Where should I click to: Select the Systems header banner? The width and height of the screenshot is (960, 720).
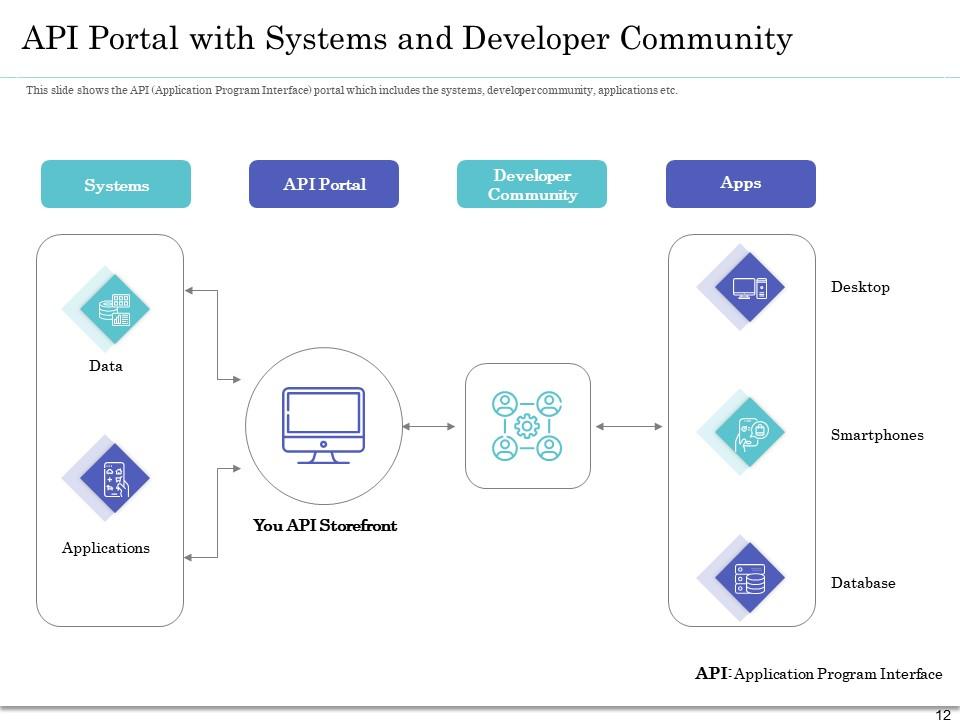pyautogui.click(x=116, y=184)
